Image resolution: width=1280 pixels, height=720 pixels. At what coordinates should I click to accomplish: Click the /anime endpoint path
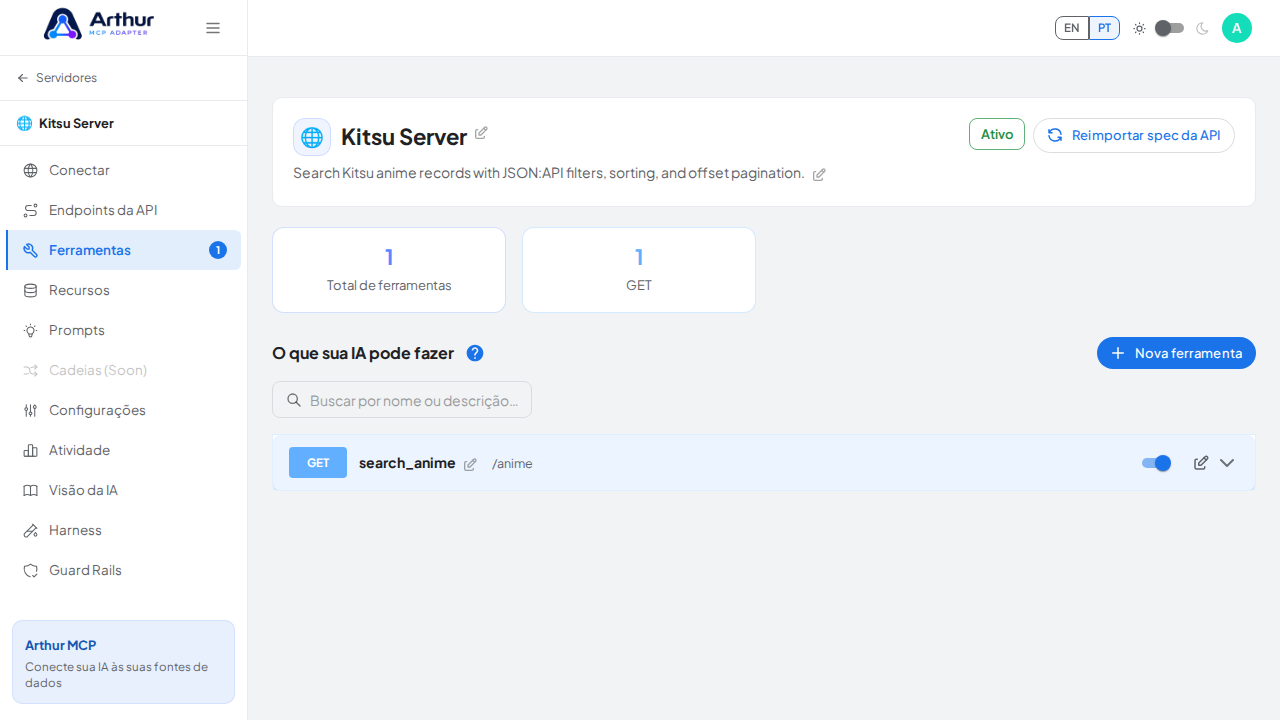click(x=512, y=464)
